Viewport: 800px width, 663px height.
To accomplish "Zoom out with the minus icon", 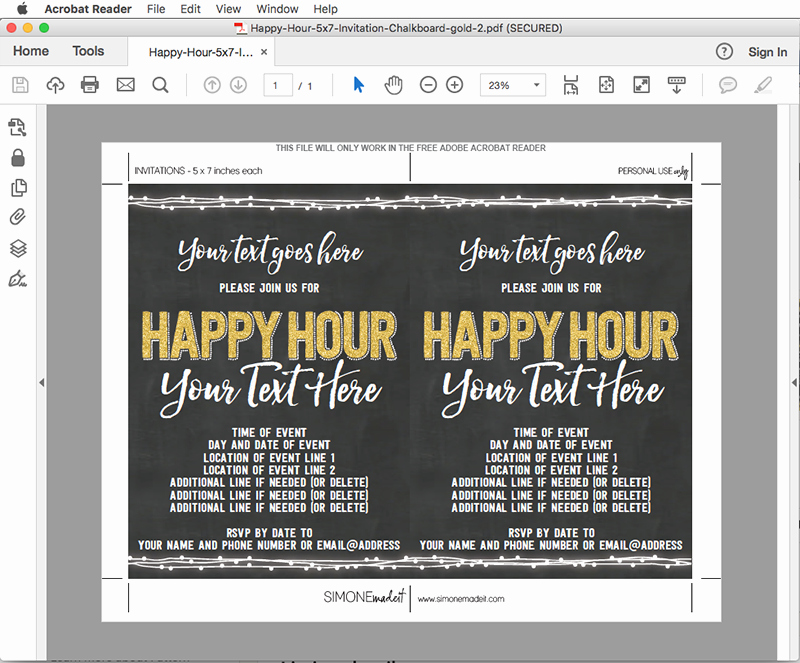I will point(428,85).
